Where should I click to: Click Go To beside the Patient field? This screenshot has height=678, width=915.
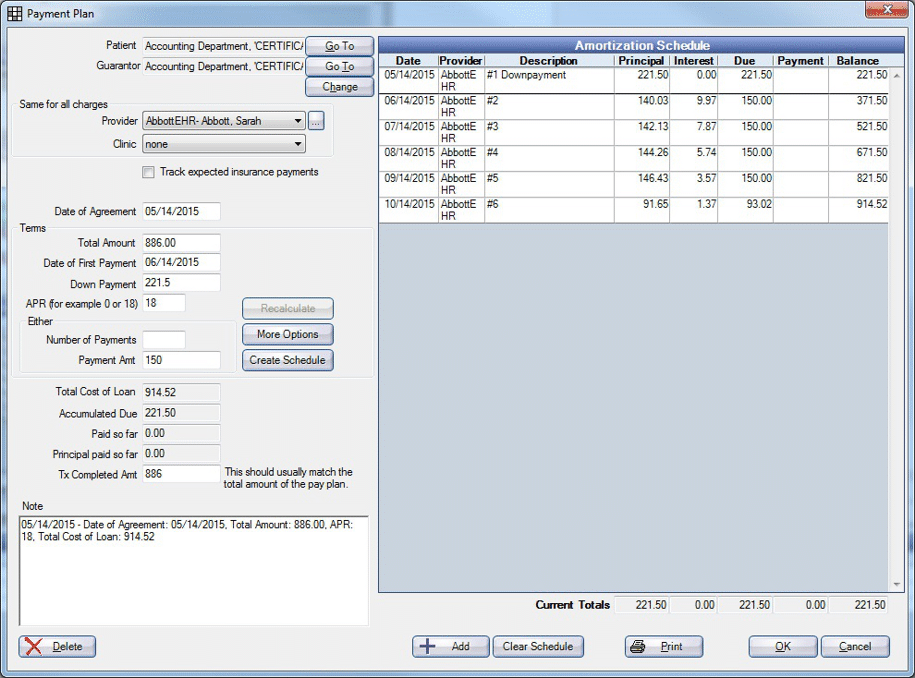coord(339,46)
